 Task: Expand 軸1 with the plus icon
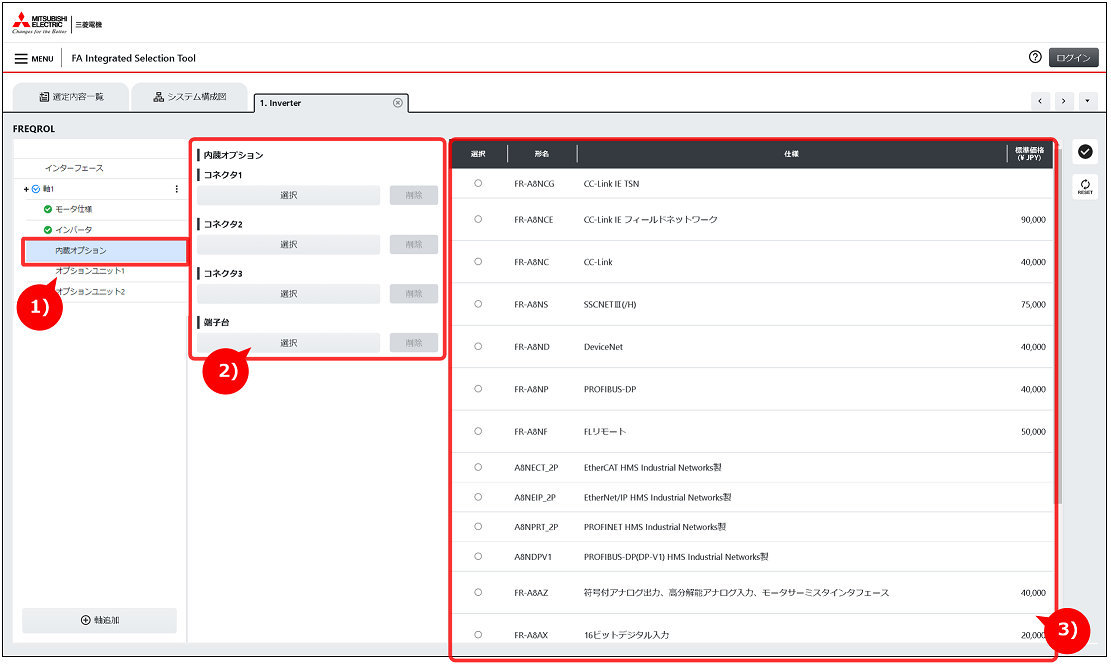(x=26, y=189)
